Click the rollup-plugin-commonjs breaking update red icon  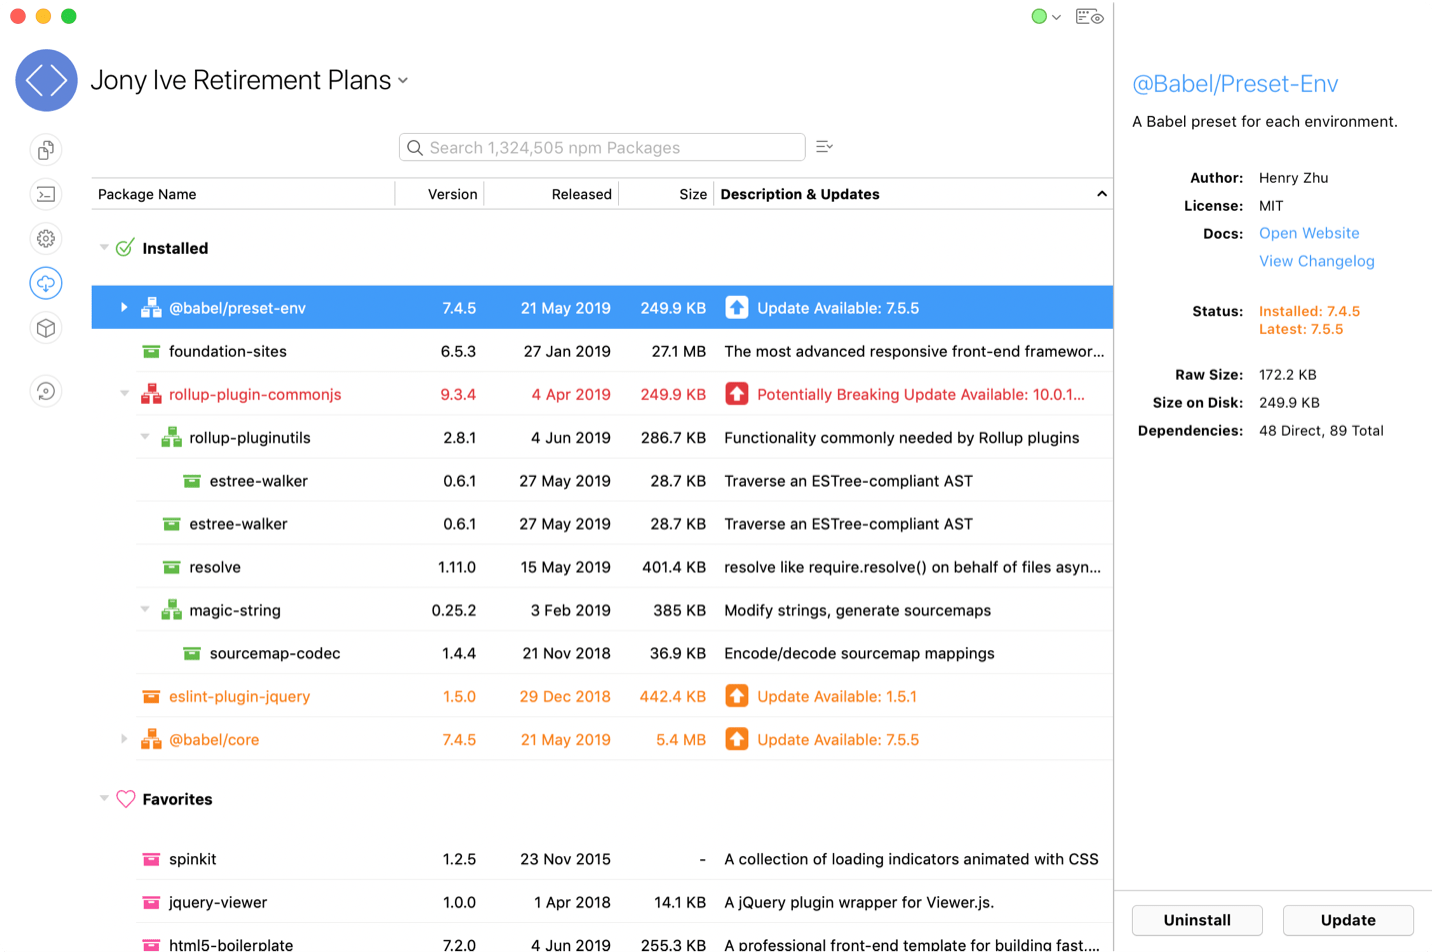[737, 394]
